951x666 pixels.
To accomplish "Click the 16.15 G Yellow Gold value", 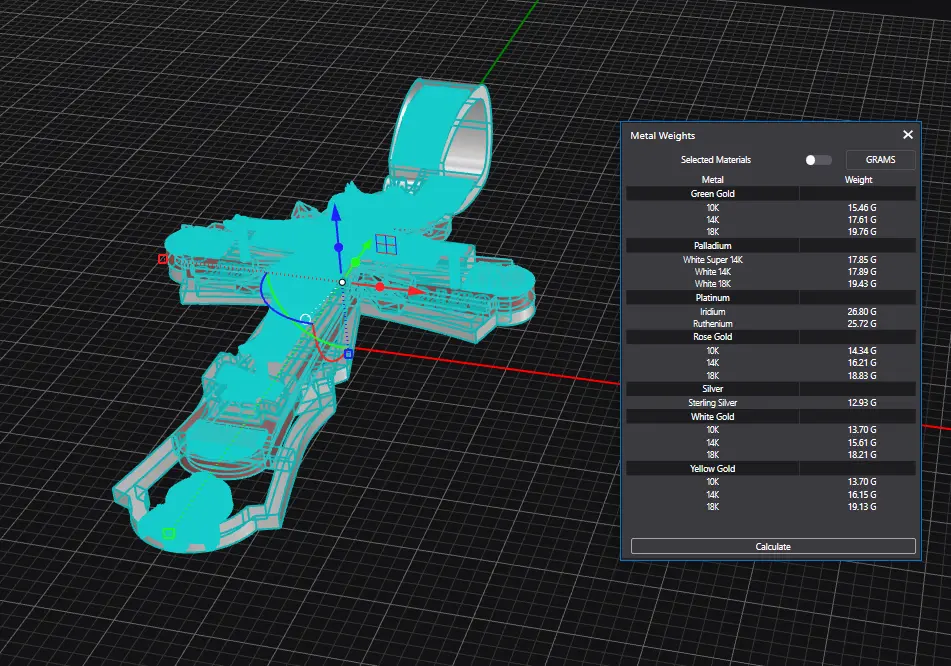I will coord(862,495).
